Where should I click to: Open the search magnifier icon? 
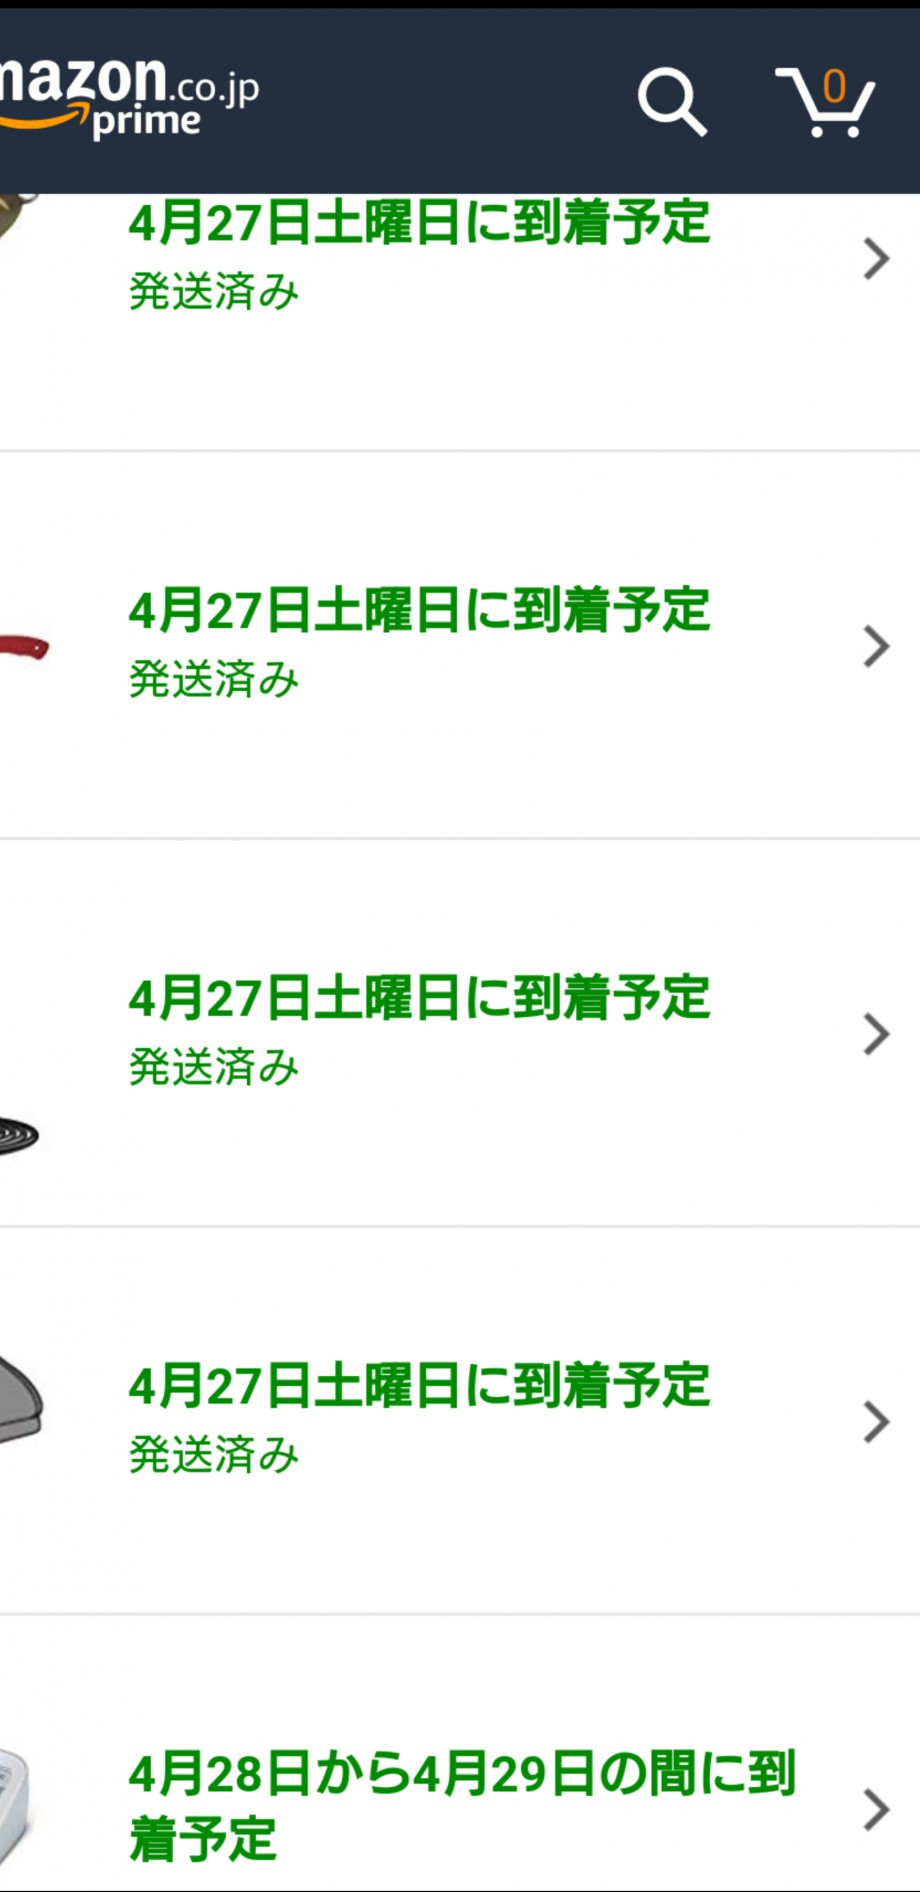[672, 101]
